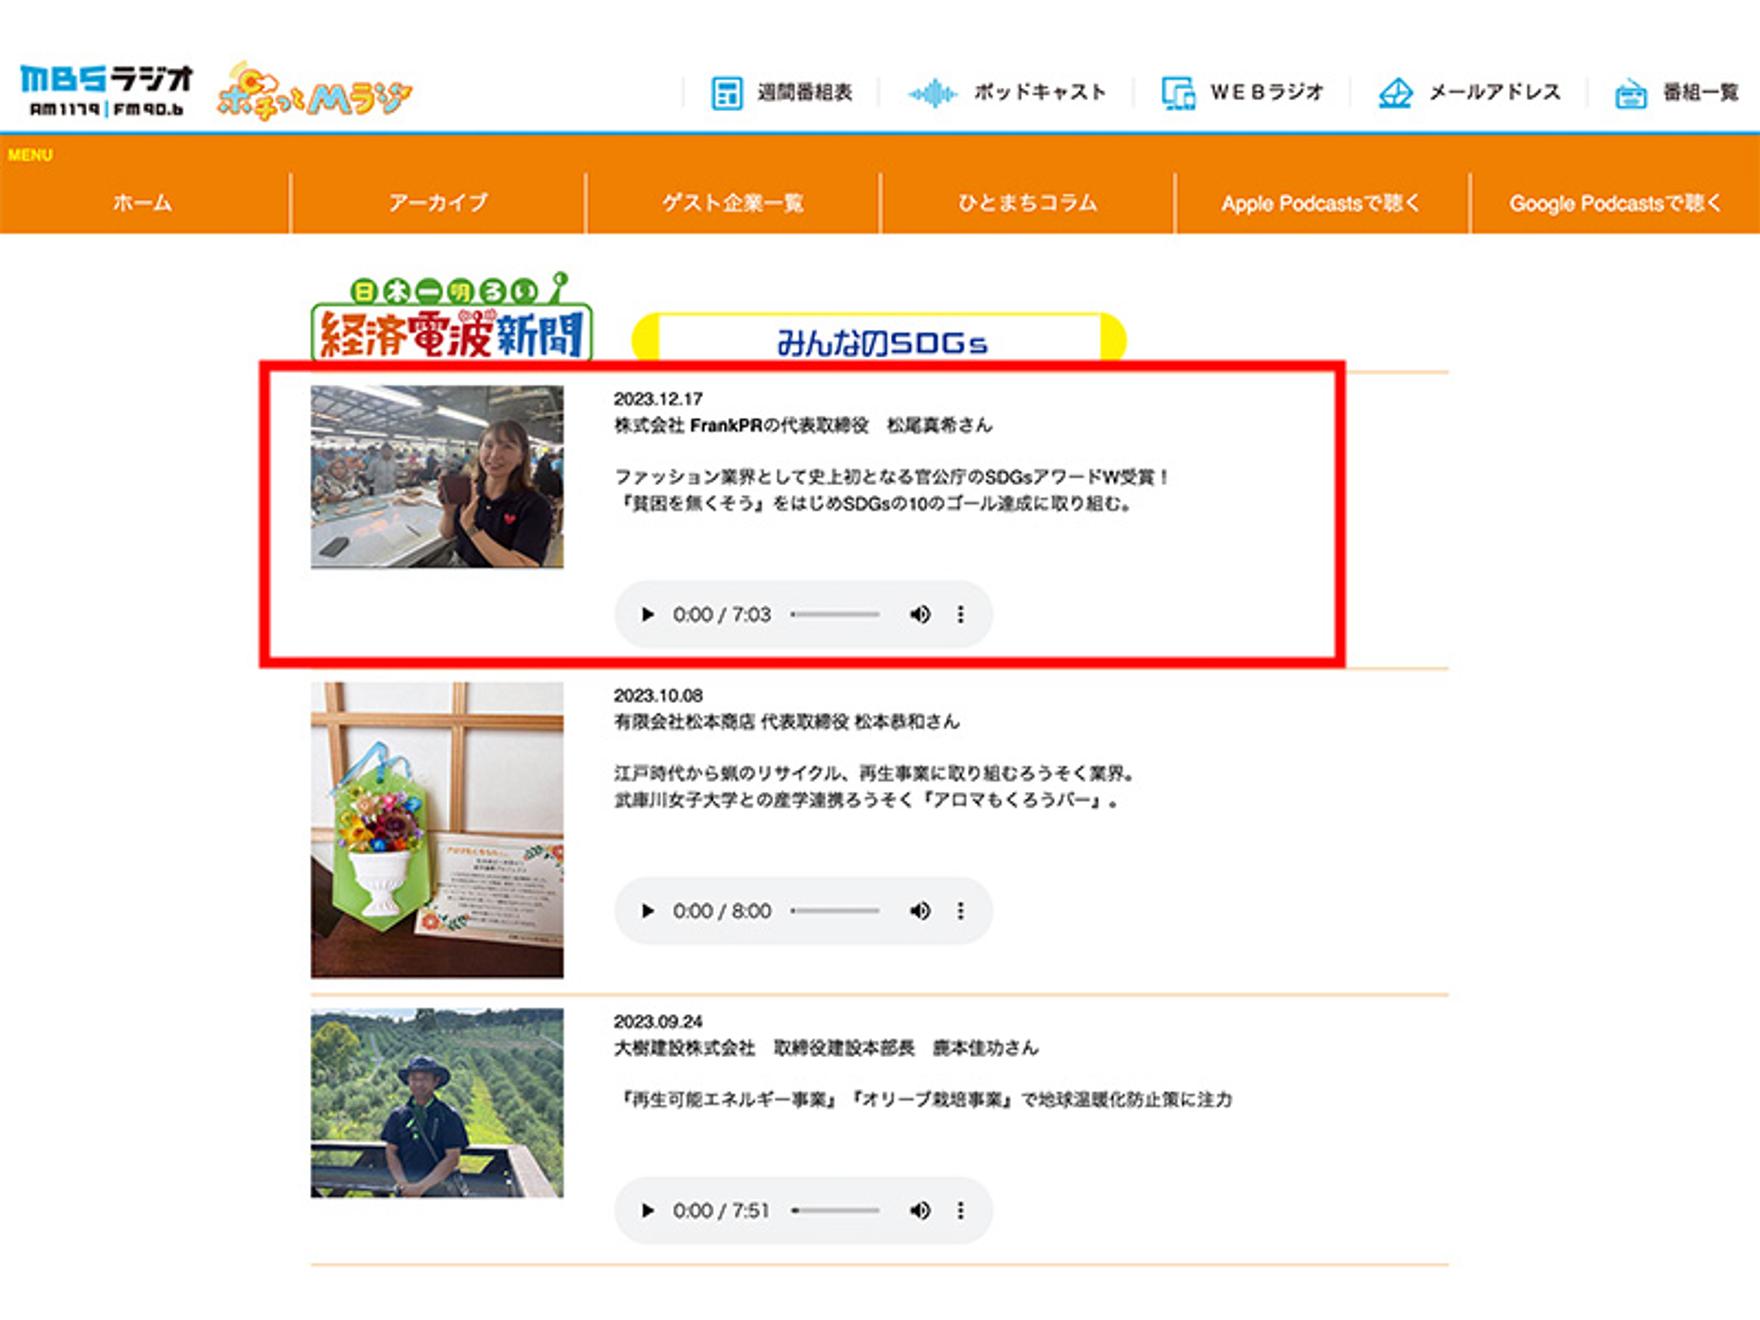Mute the 7:03 audio player

pos(920,614)
